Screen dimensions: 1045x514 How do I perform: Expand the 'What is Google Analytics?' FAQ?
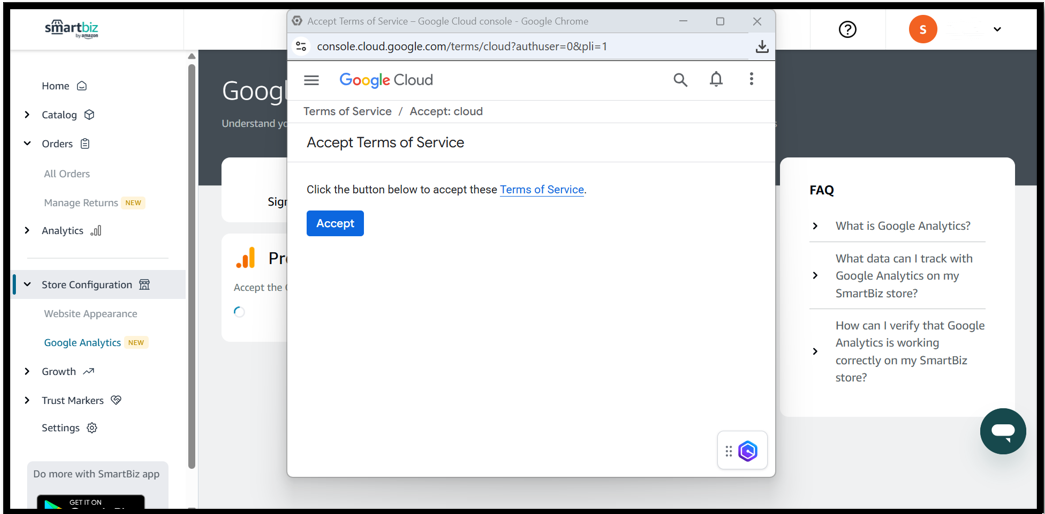point(815,226)
